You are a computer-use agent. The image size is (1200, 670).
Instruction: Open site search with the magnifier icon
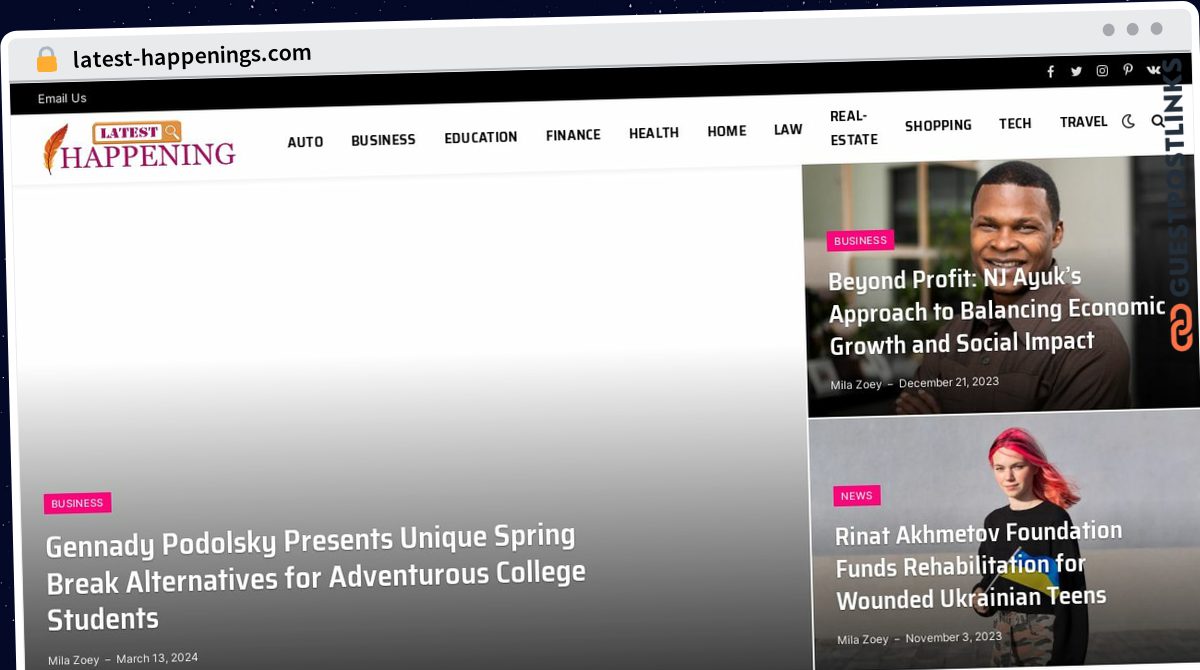click(1158, 121)
